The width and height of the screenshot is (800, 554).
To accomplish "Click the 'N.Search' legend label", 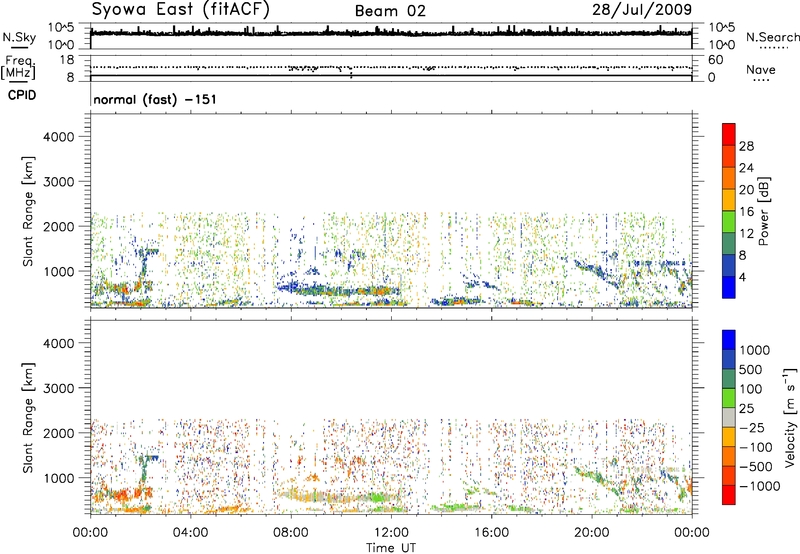I will tap(772, 37).
